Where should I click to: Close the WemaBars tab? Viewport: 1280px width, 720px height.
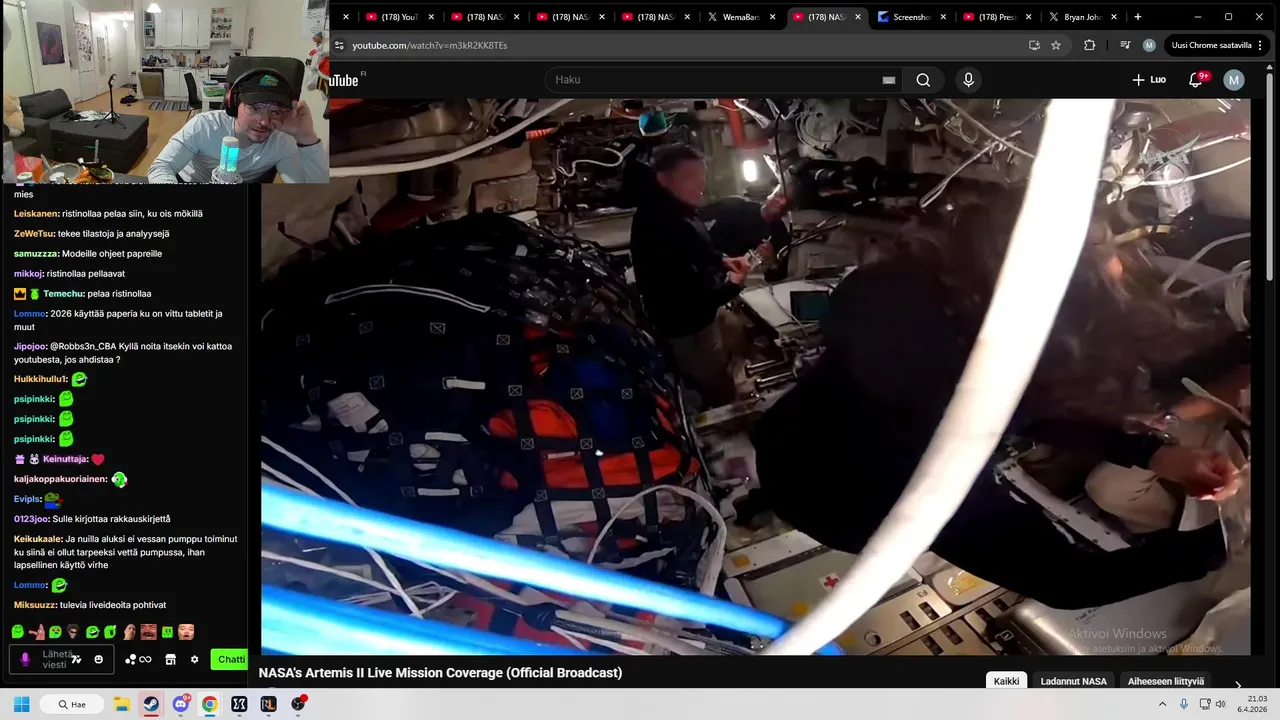tap(772, 17)
